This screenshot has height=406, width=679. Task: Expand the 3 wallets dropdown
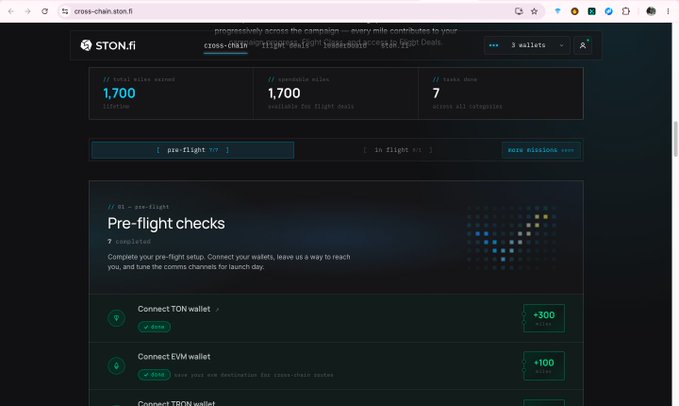(x=527, y=45)
